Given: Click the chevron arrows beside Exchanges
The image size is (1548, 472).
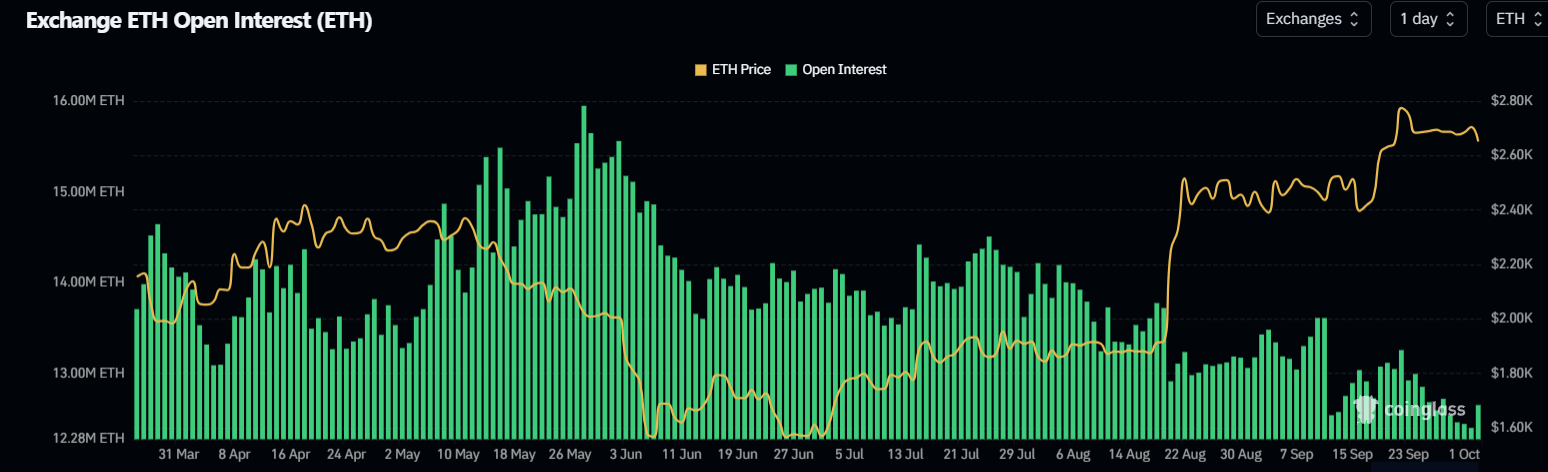Looking at the screenshot, I should pos(1354,19).
